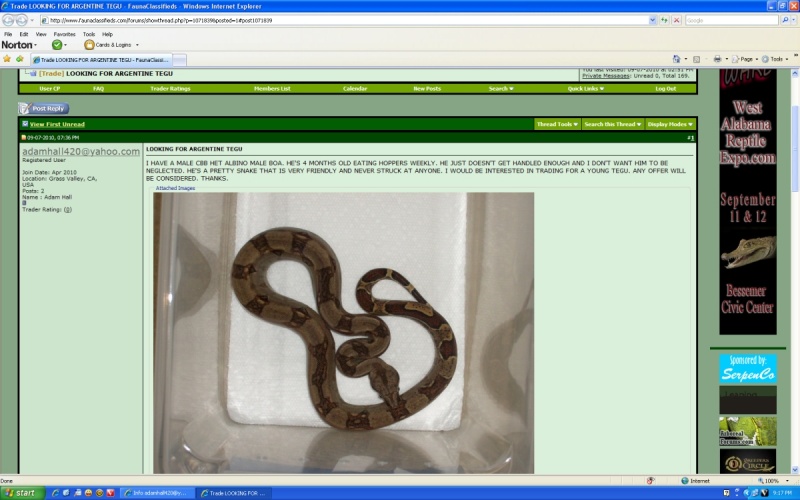This screenshot has width=800, height=500.
Task: Open the Page menu in command bar
Action: coord(745,59)
